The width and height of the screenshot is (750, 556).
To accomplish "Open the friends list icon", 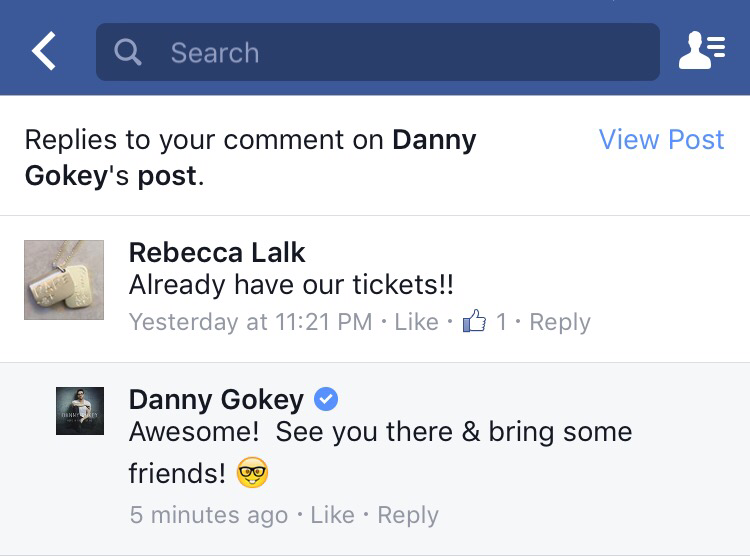I will click(x=702, y=52).
